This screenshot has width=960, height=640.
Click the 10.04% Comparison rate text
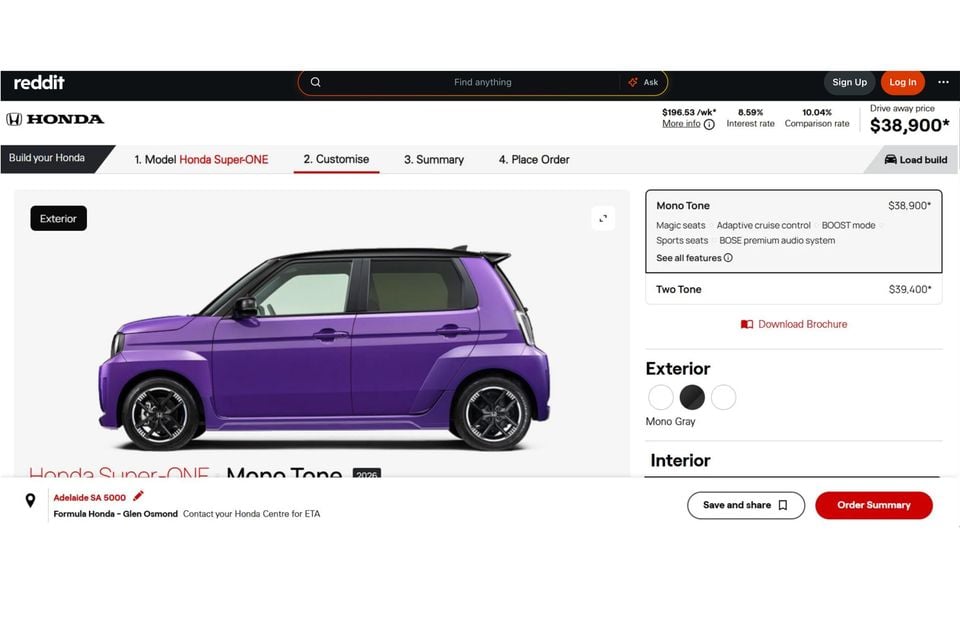(x=817, y=118)
